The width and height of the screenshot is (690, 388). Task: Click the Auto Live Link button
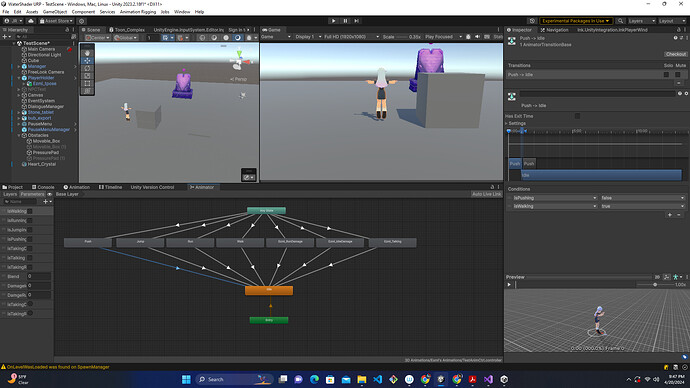point(486,194)
